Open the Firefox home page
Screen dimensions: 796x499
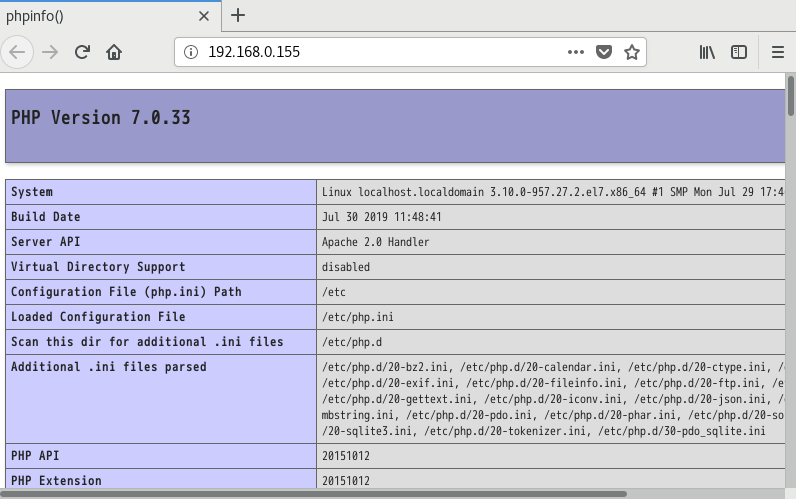[114, 52]
